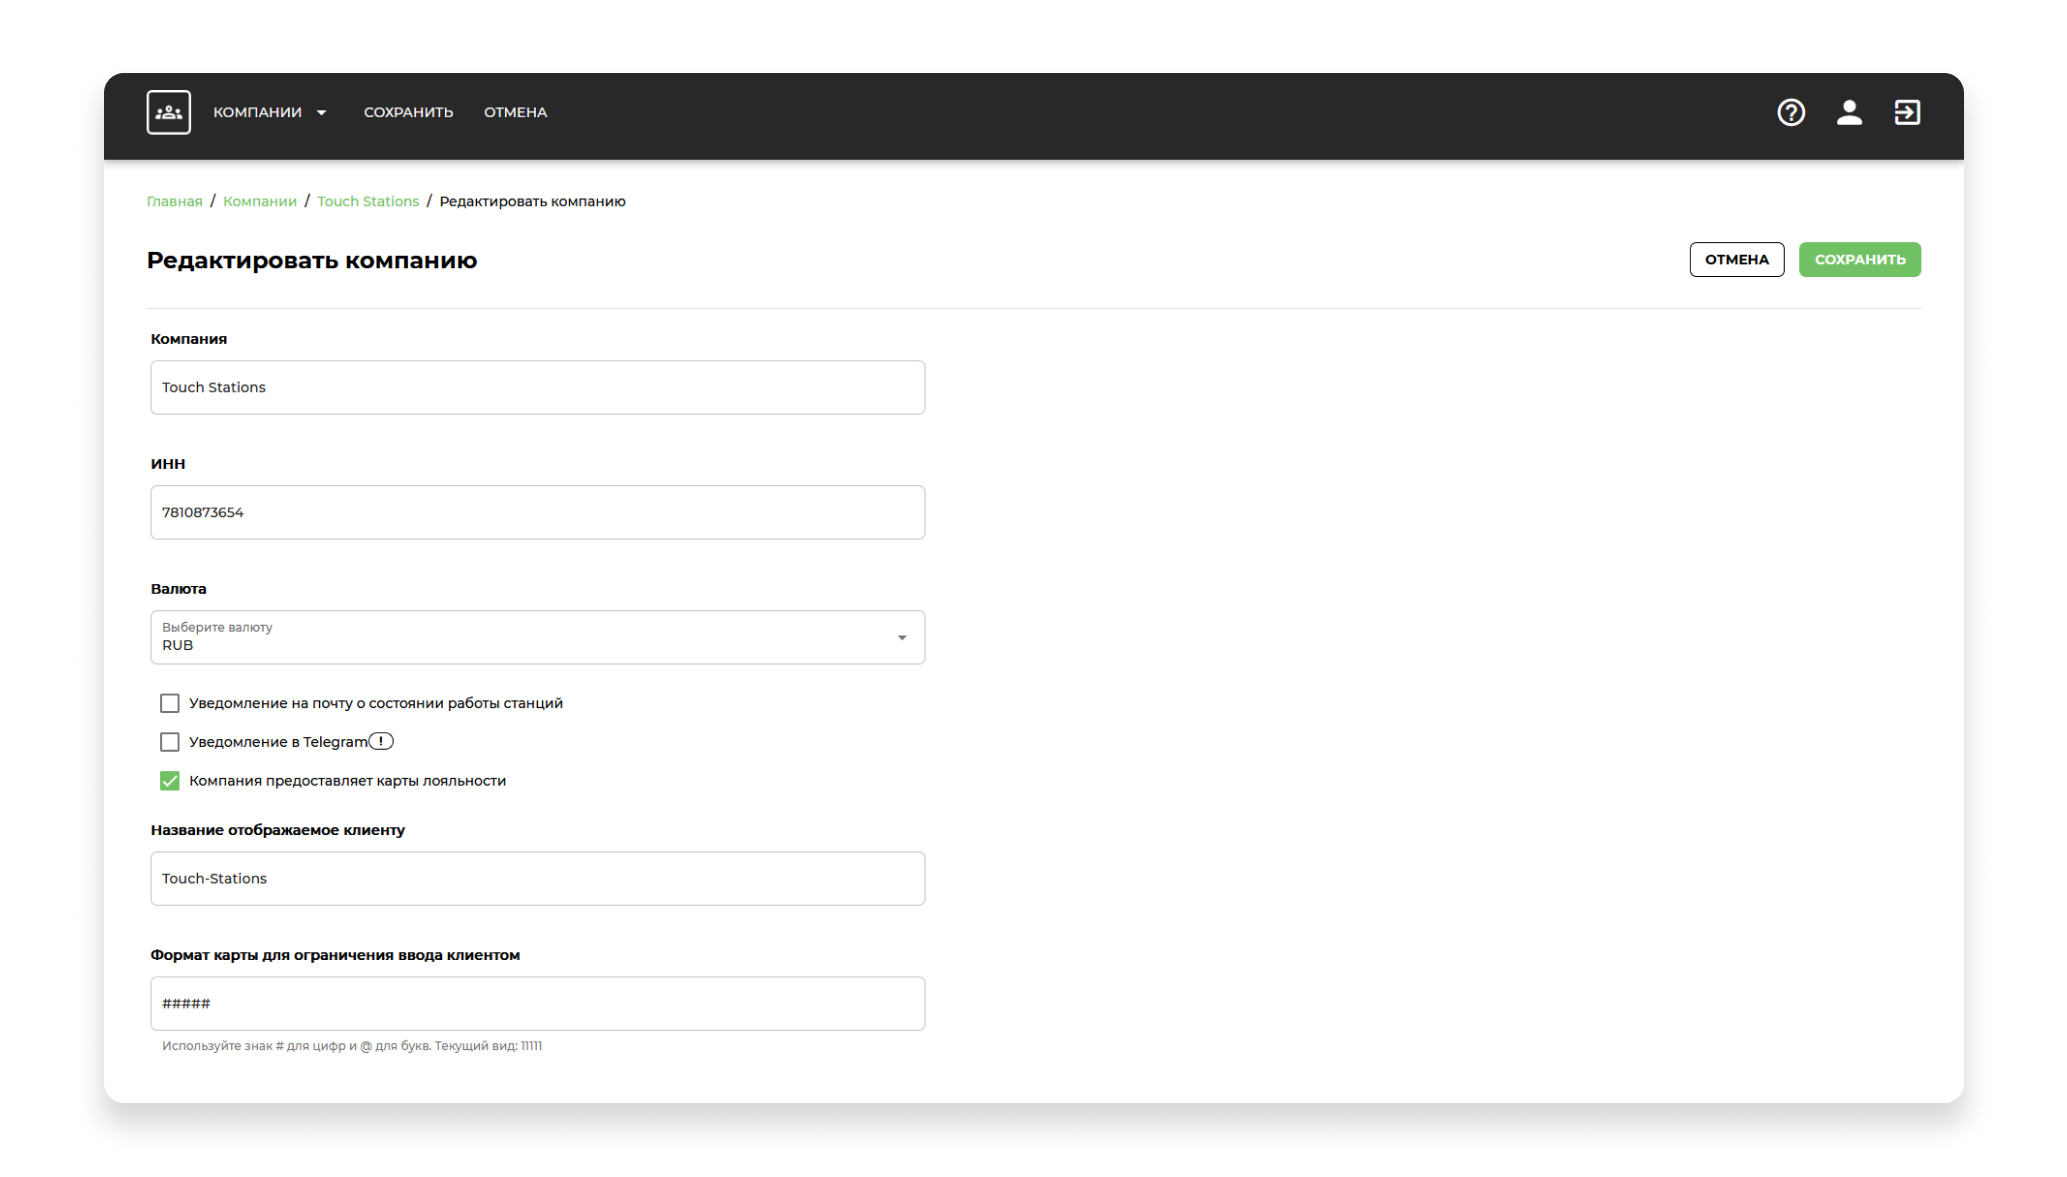The image size is (2067, 1177).
Task: Click the card format ##### field
Action: coord(537,1003)
